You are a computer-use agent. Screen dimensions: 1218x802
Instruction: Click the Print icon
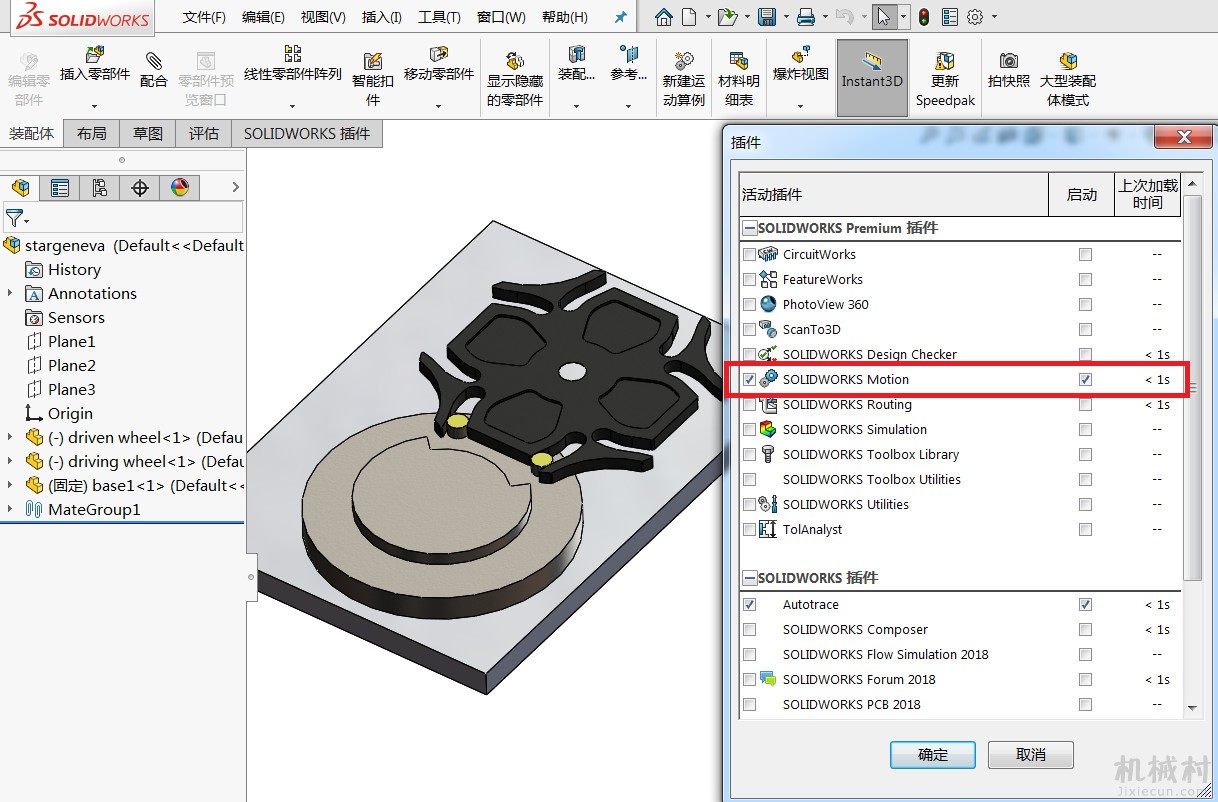click(806, 17)
